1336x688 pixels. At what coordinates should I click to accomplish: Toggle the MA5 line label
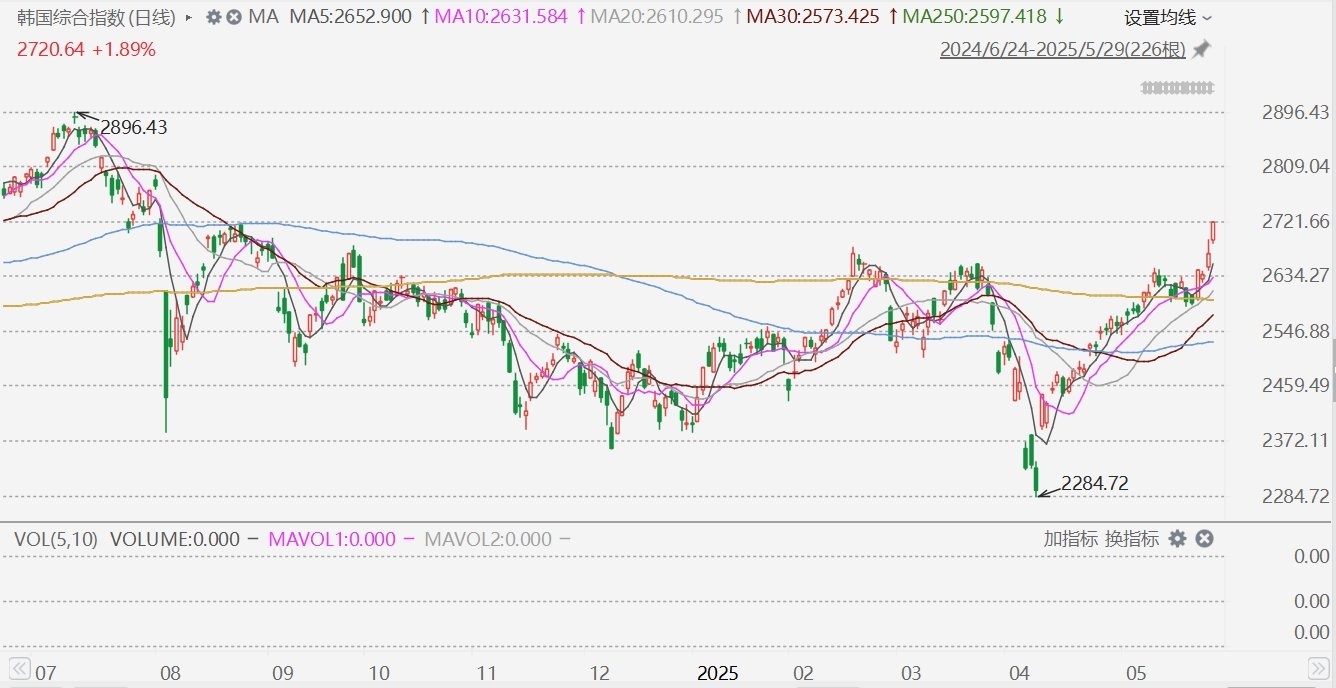coord(350,17)
